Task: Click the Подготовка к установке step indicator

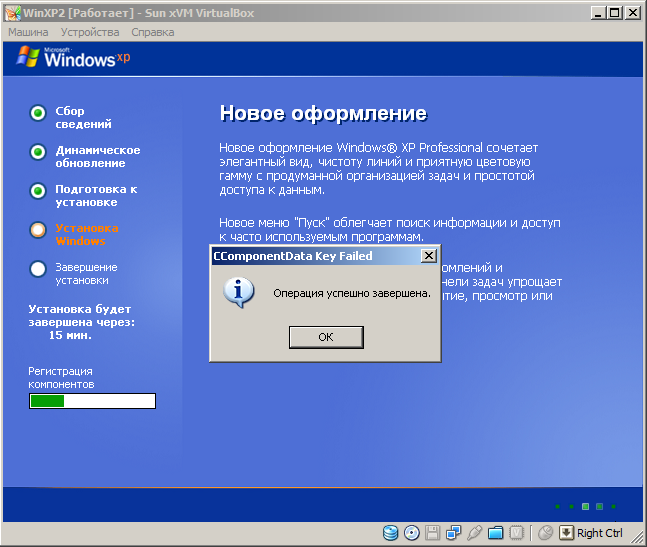Action: tap(38, 191)
